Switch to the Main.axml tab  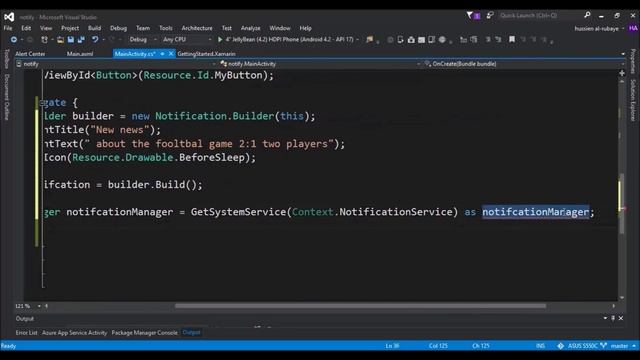pos(80,54)
